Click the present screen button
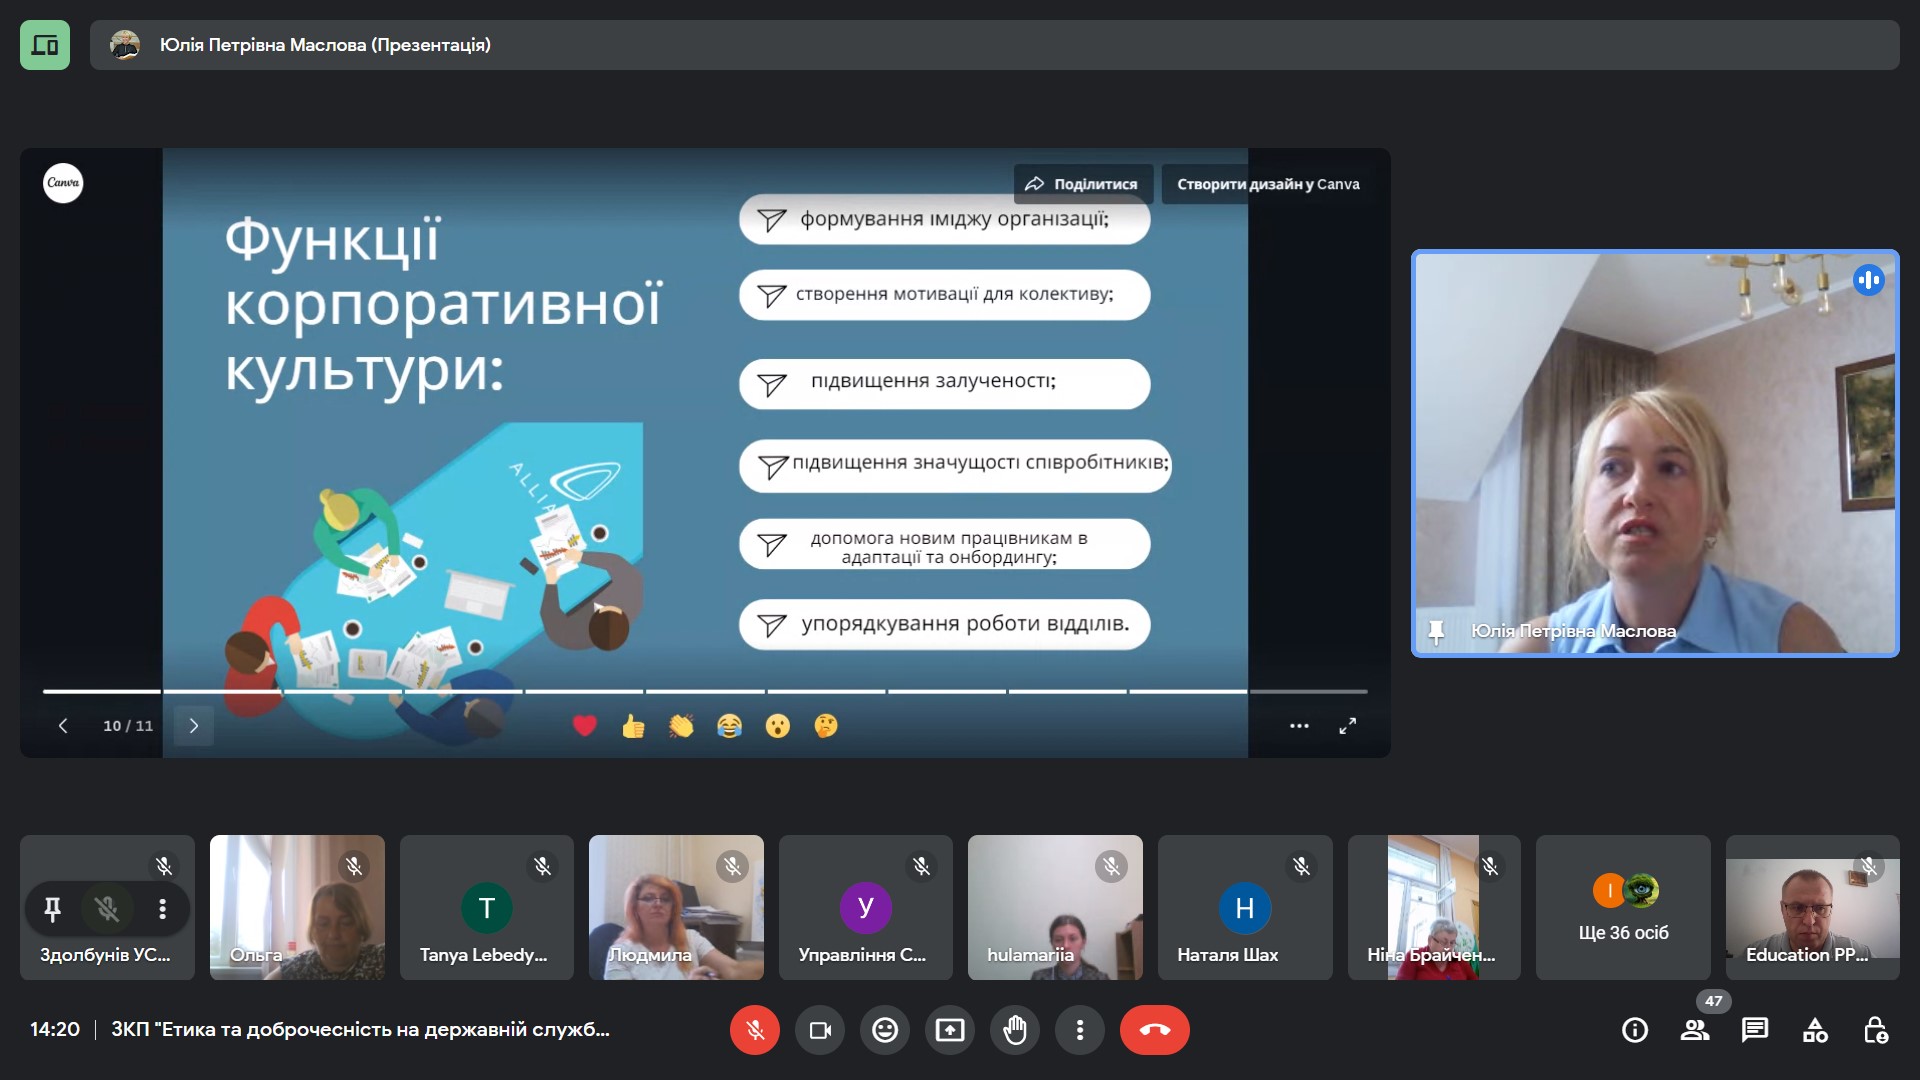 click(x=949, y=1030)
